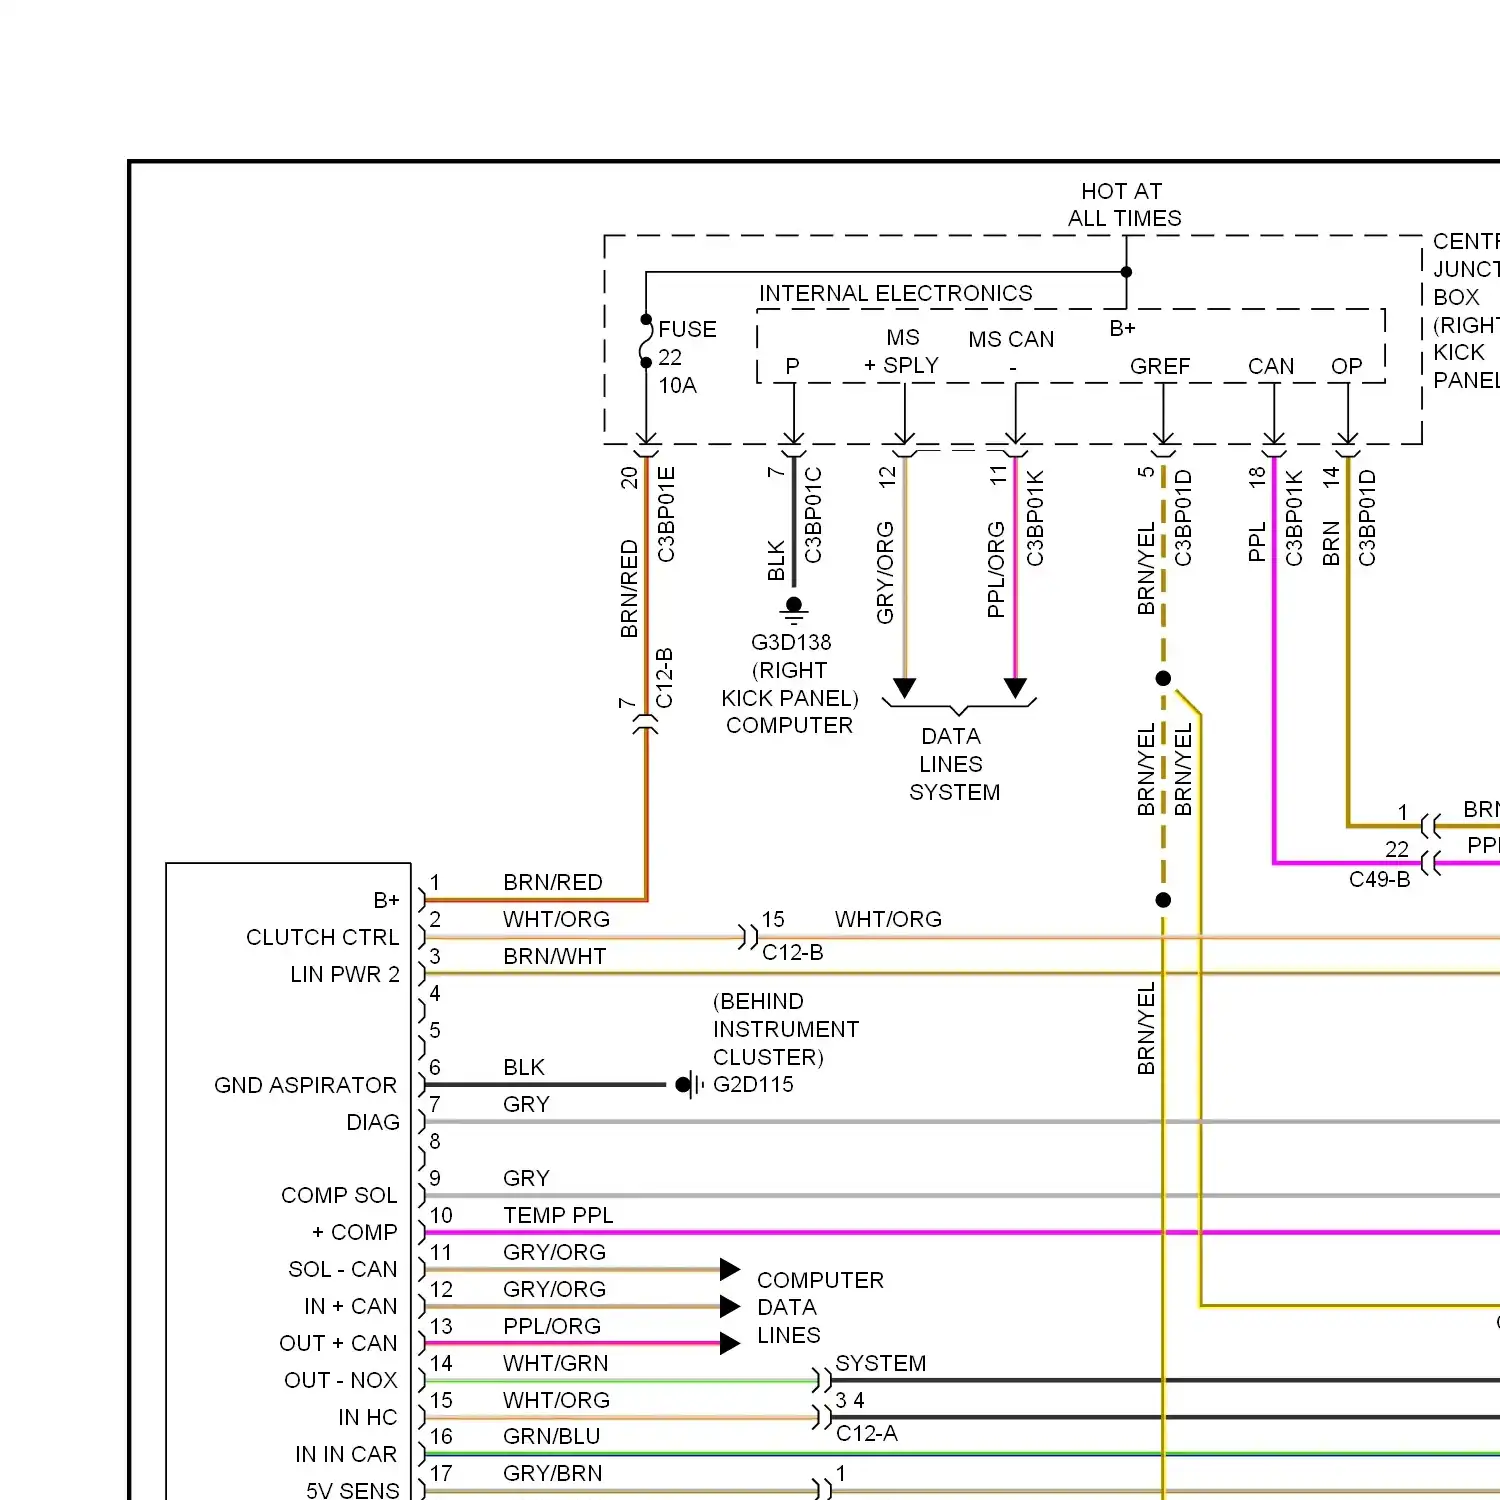Select the "INTERNAL ELECTRONICS" heading

pyautogui.click(x=895, y=293)
